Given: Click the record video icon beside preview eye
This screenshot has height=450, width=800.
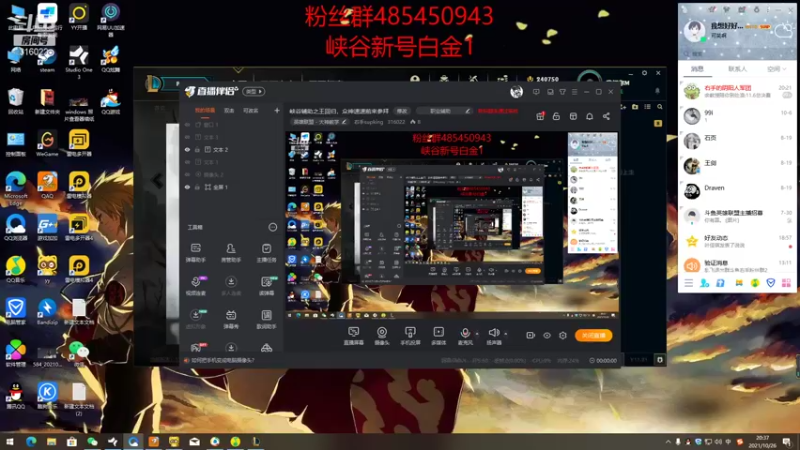Looking at the screenshot, I should [530, 335].
